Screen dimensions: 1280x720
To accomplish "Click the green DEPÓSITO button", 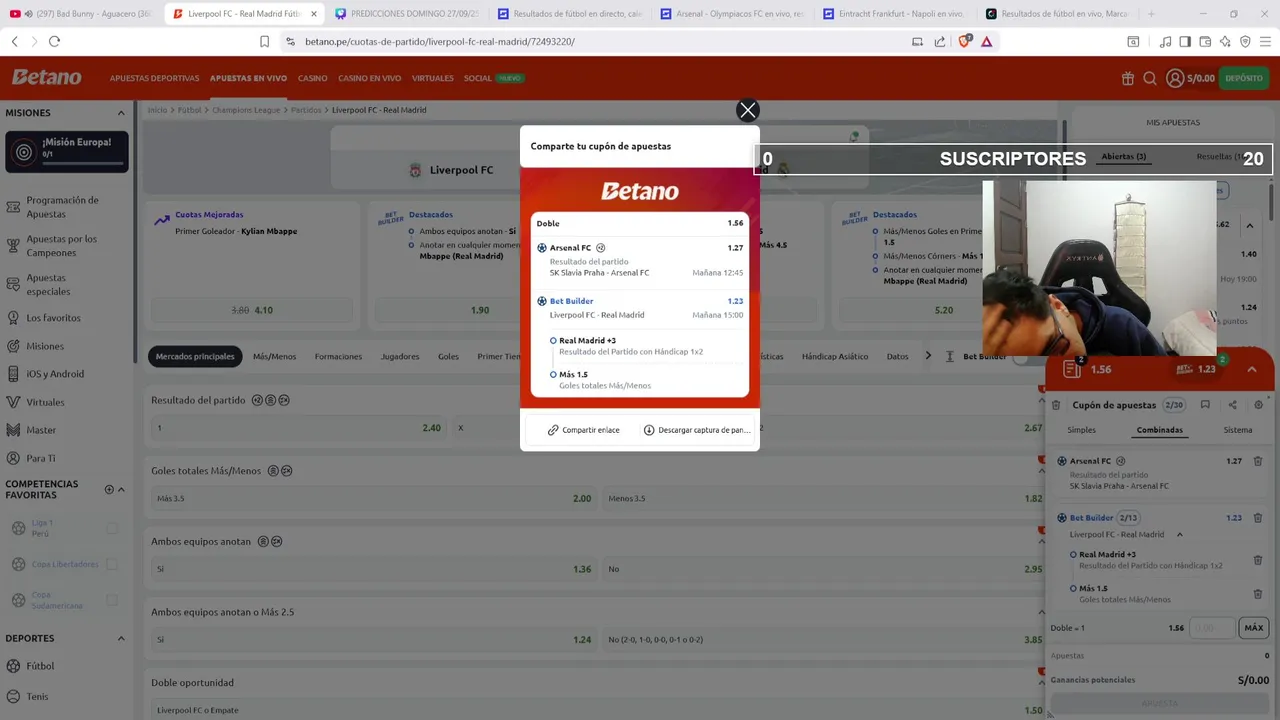I will 1244,78.
